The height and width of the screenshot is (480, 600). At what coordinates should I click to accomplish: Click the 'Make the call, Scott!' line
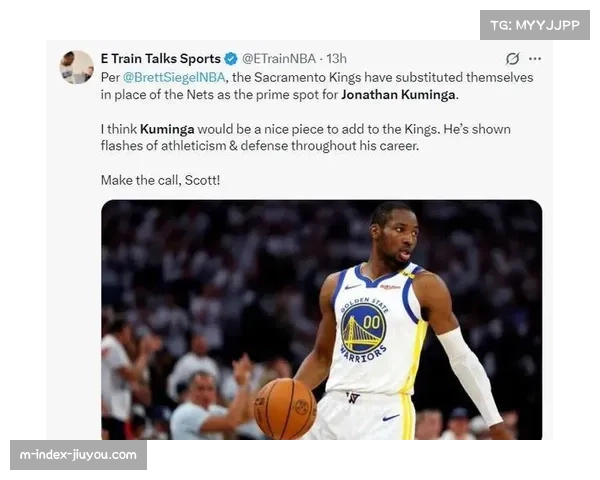pos(160,180)
